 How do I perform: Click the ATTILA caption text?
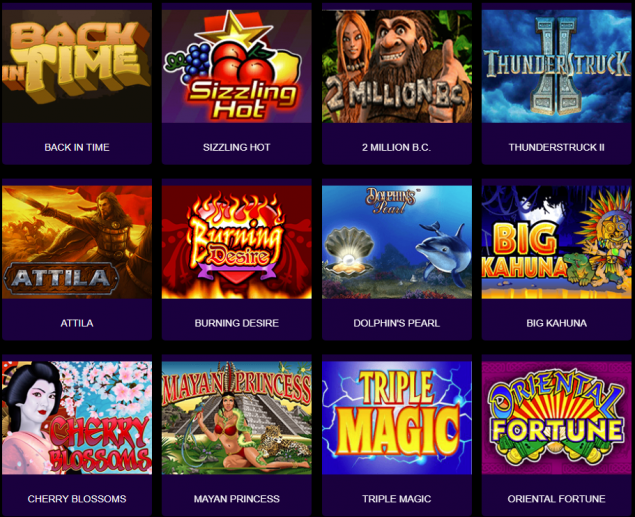[x=77, y=323]
